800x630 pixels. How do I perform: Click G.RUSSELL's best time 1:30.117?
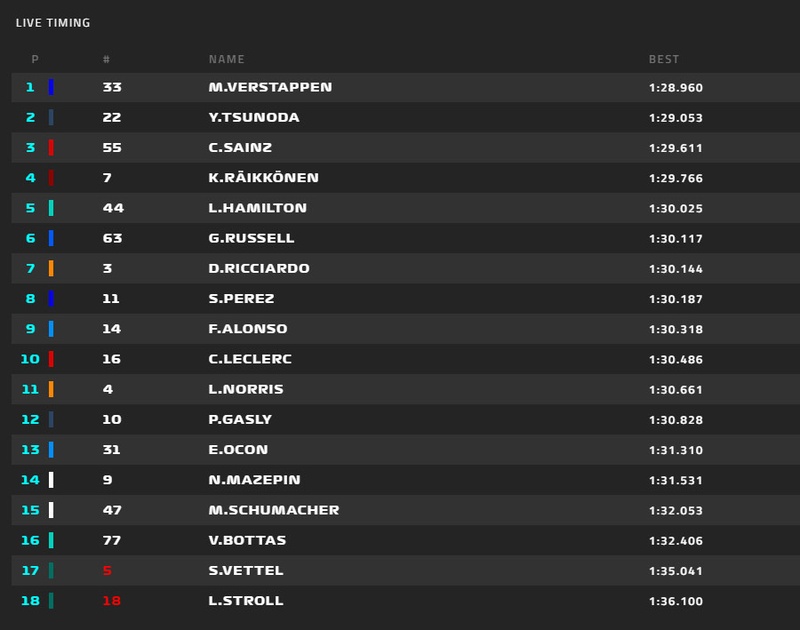point(675,239)
